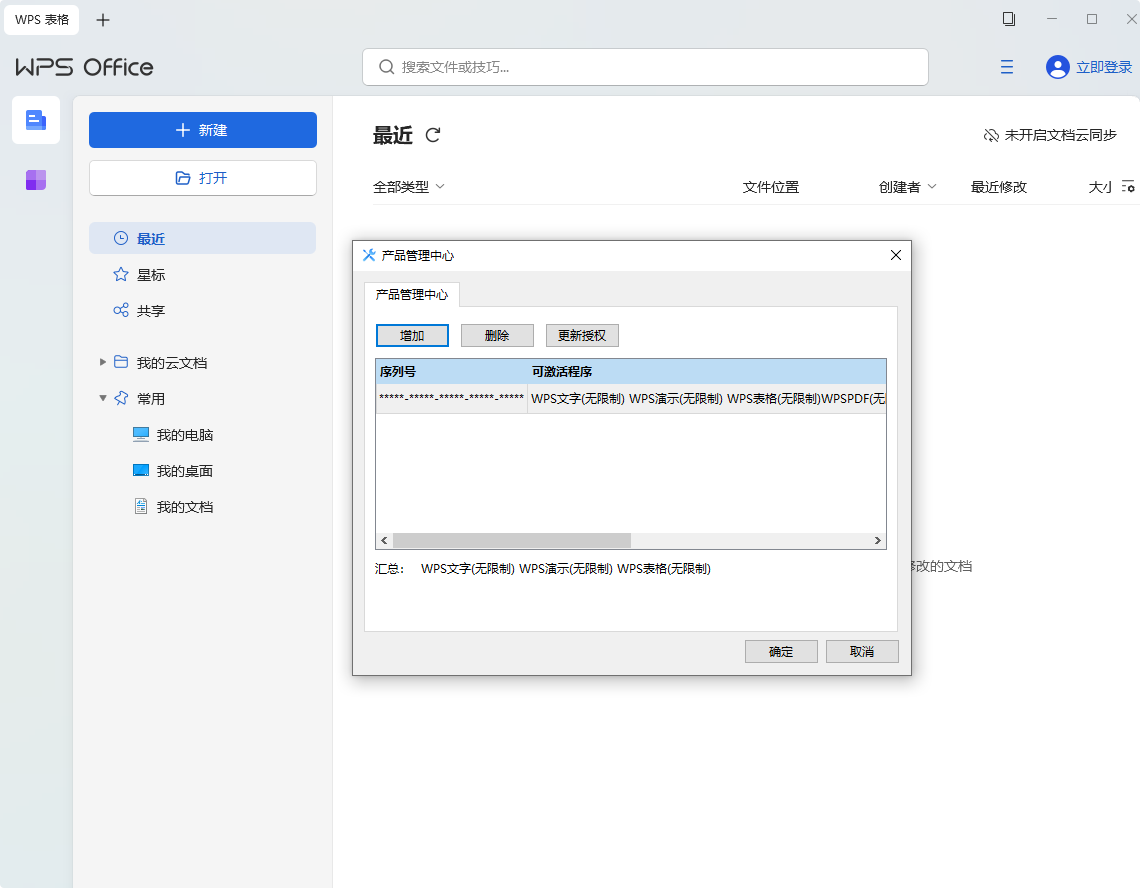Click 未开启文档云同步 status text
Screen dimensions: 1140x888
(x=1060, y=135)
